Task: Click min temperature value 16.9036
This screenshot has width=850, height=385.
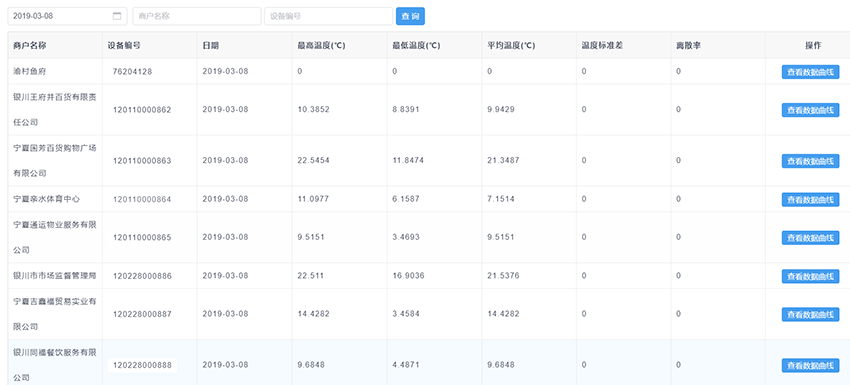Action: click(408, 276)
